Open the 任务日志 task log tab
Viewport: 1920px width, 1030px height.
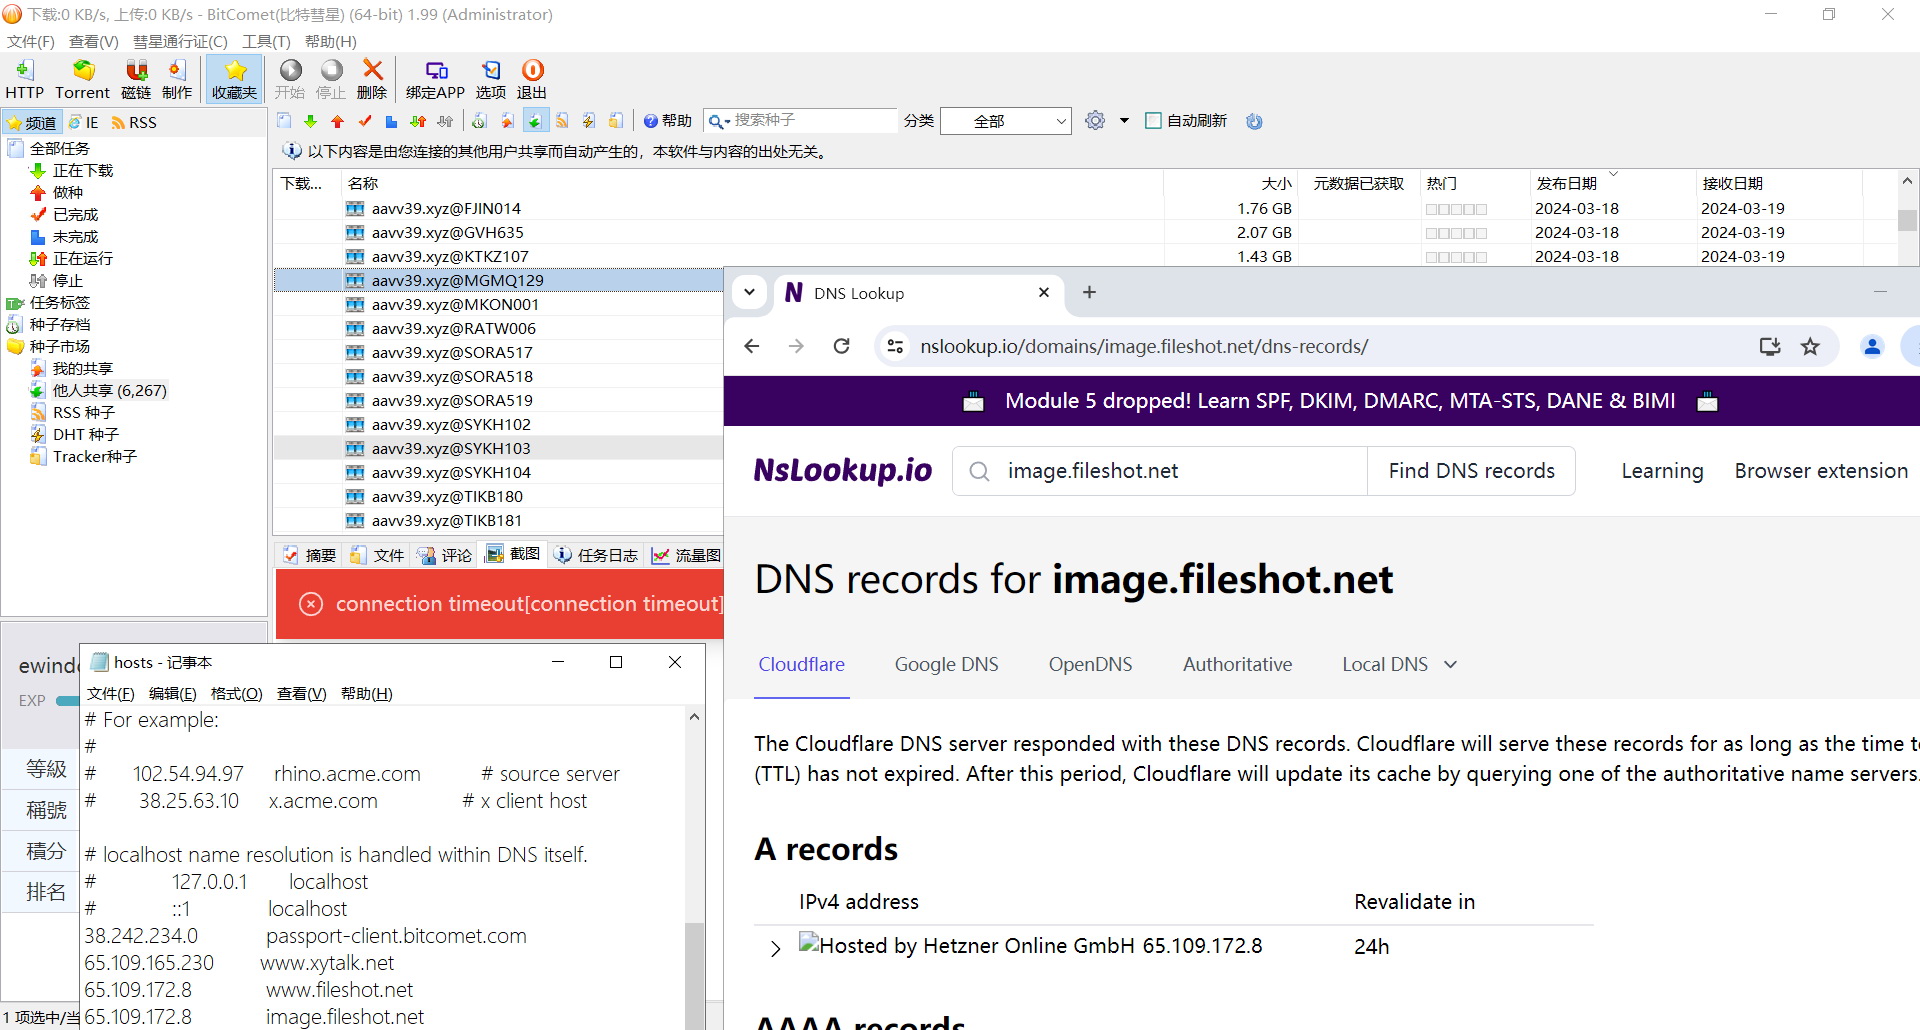coord(597,555)
